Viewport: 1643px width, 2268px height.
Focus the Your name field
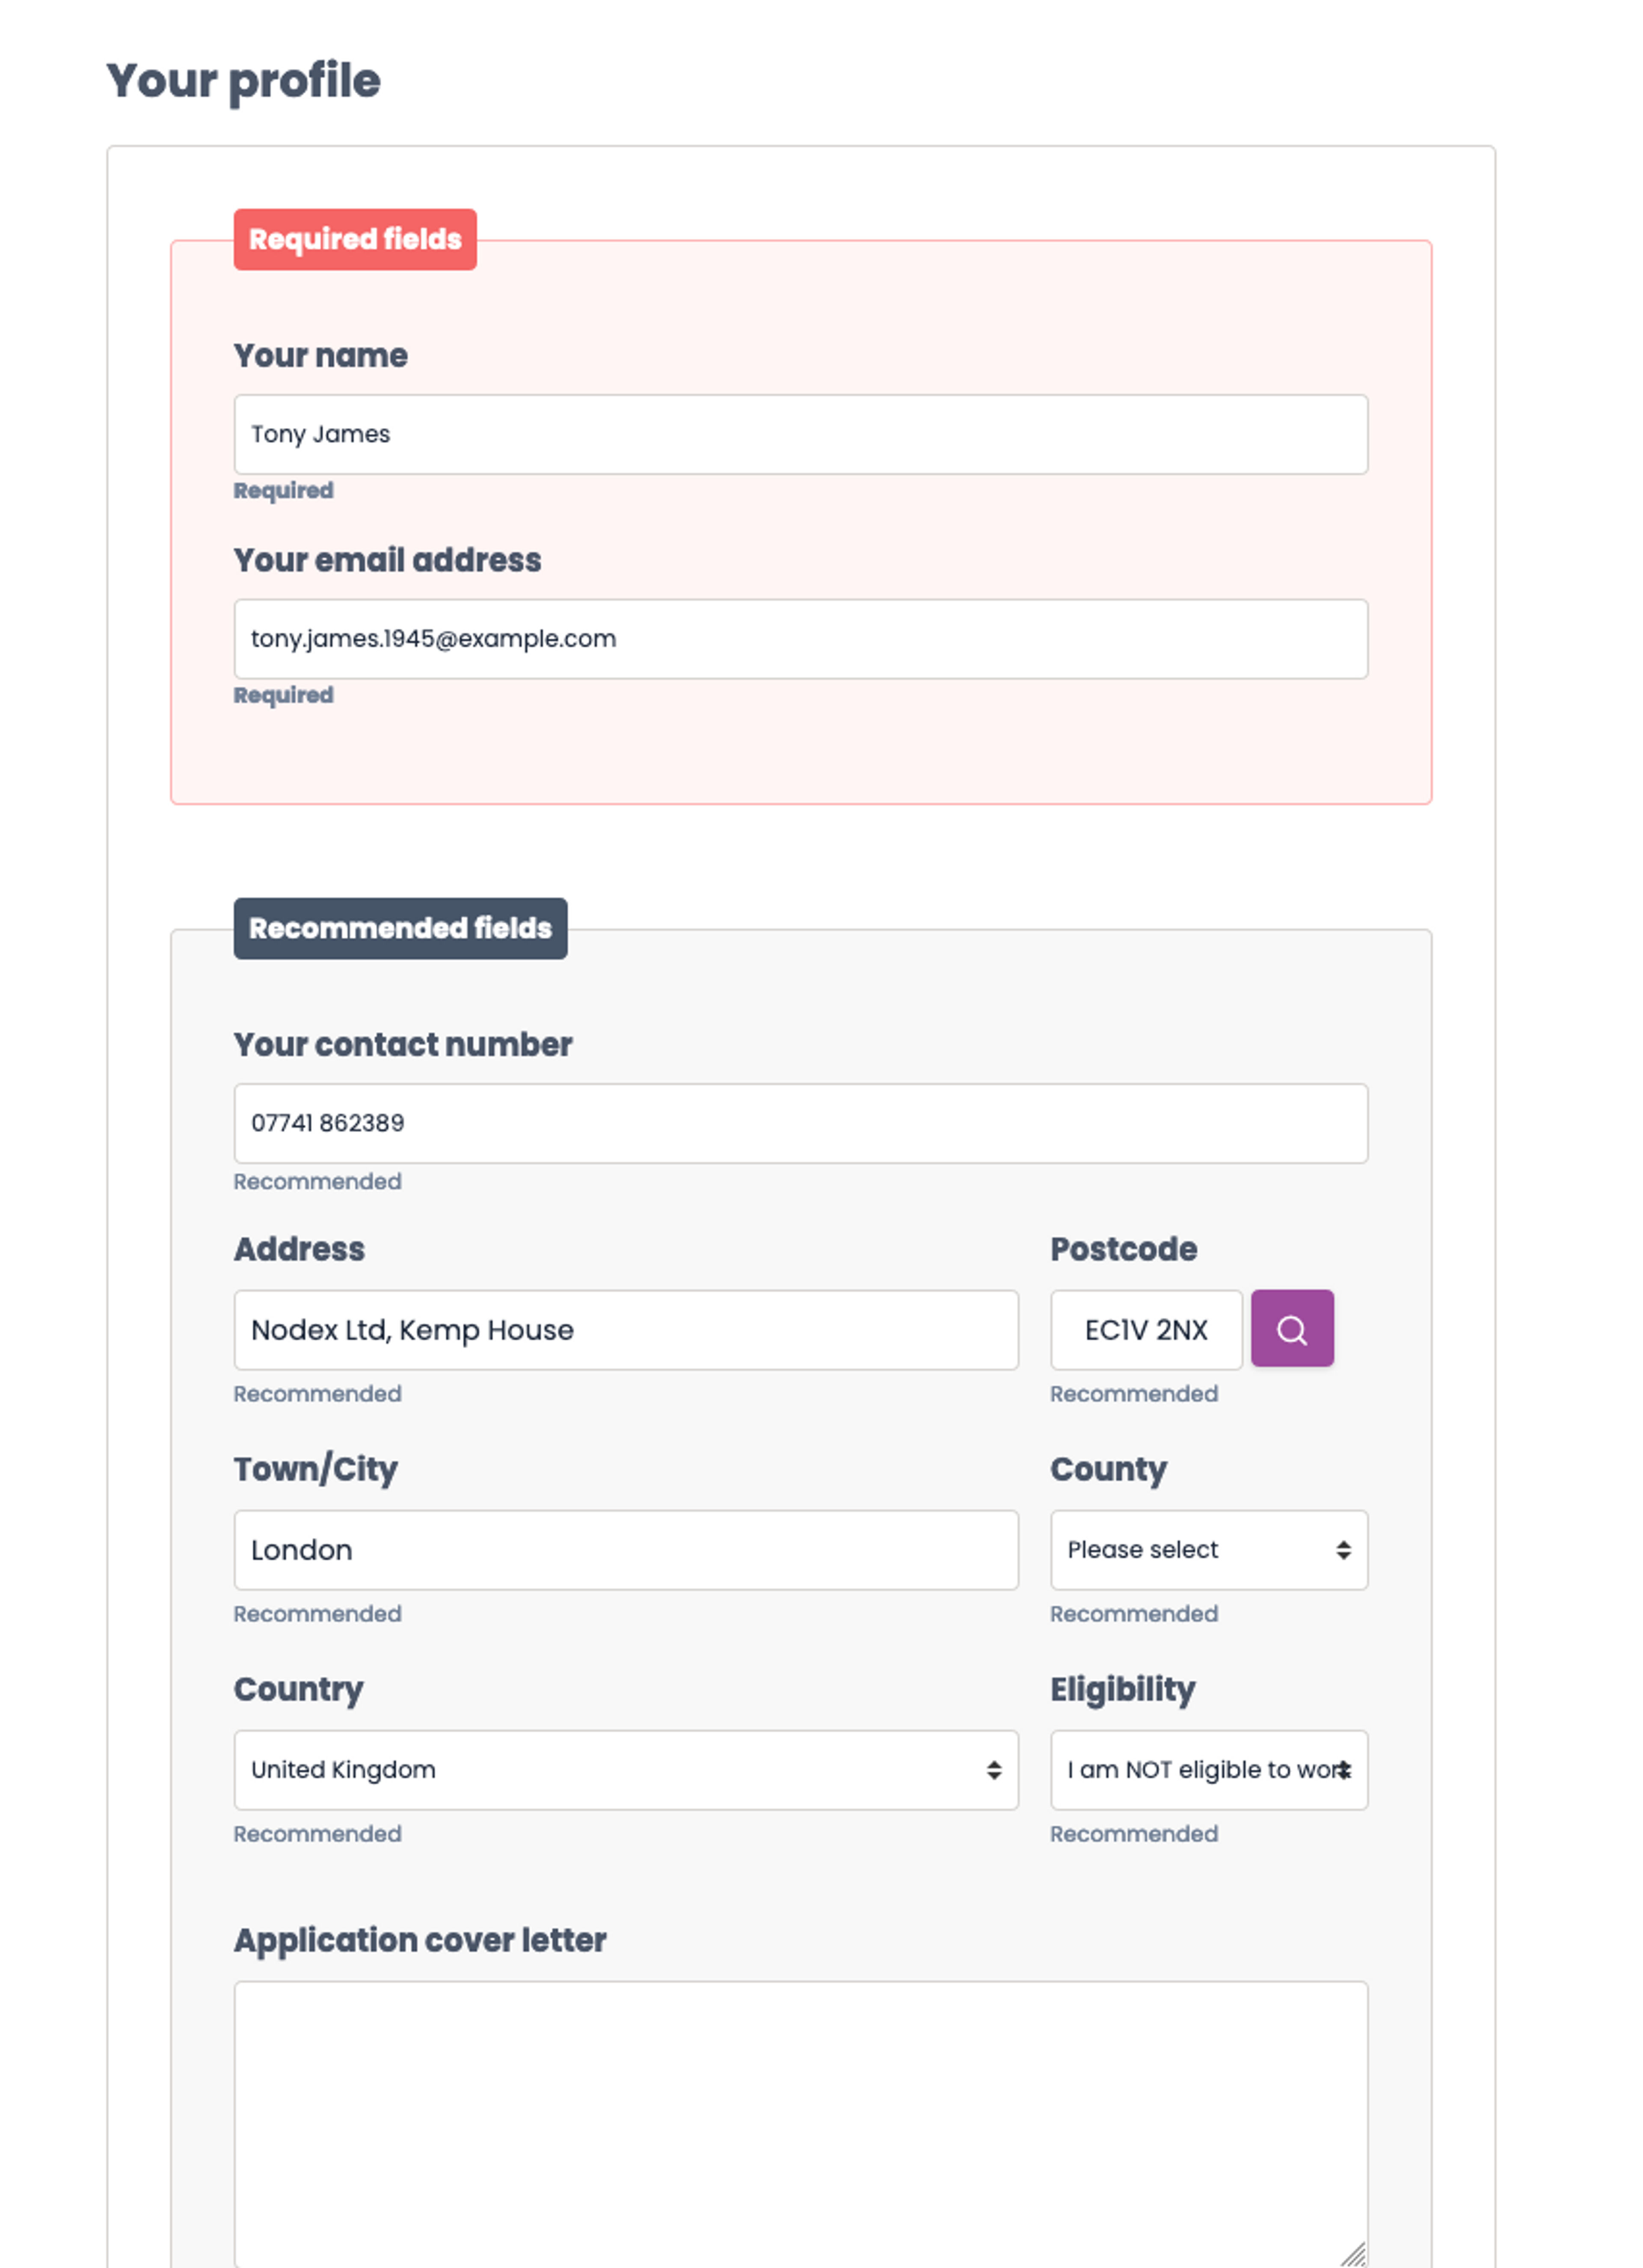coord(800,434)
